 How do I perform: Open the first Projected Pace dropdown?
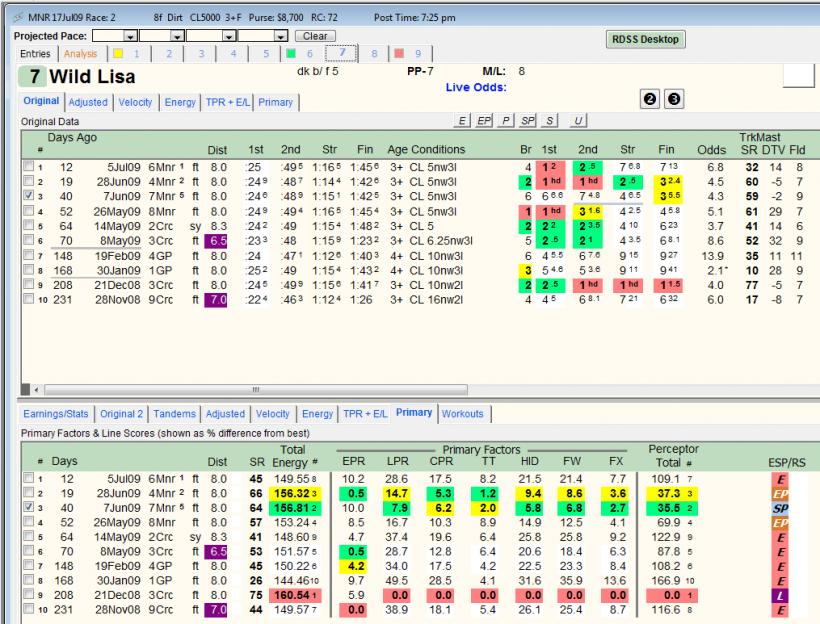tap(130, 36)
